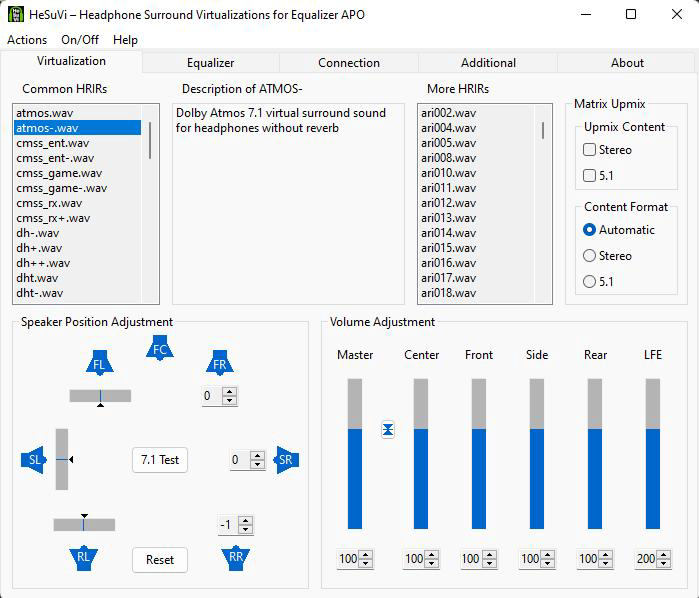Click the LFE volume slider
699x598 pixels.
pyautogui.click(x=653, y=454)
